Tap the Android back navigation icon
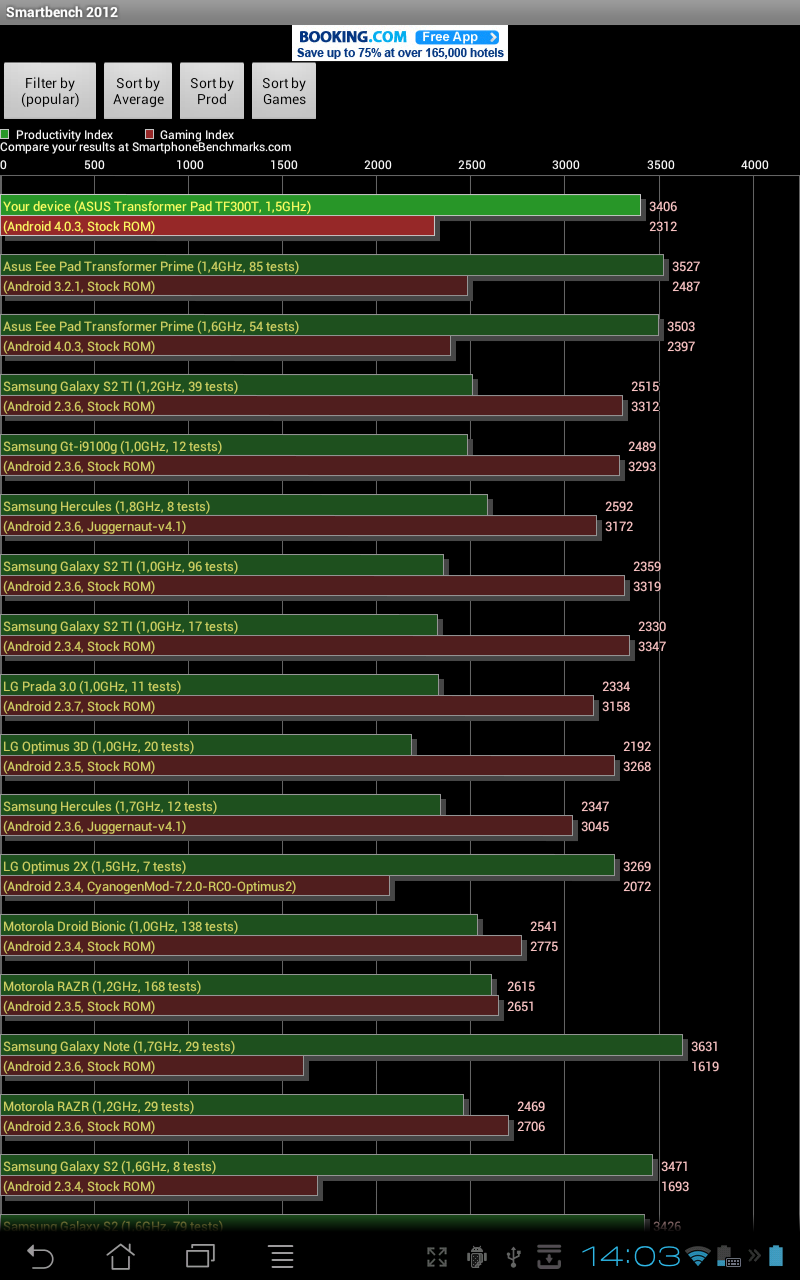 click(40, 1256)
